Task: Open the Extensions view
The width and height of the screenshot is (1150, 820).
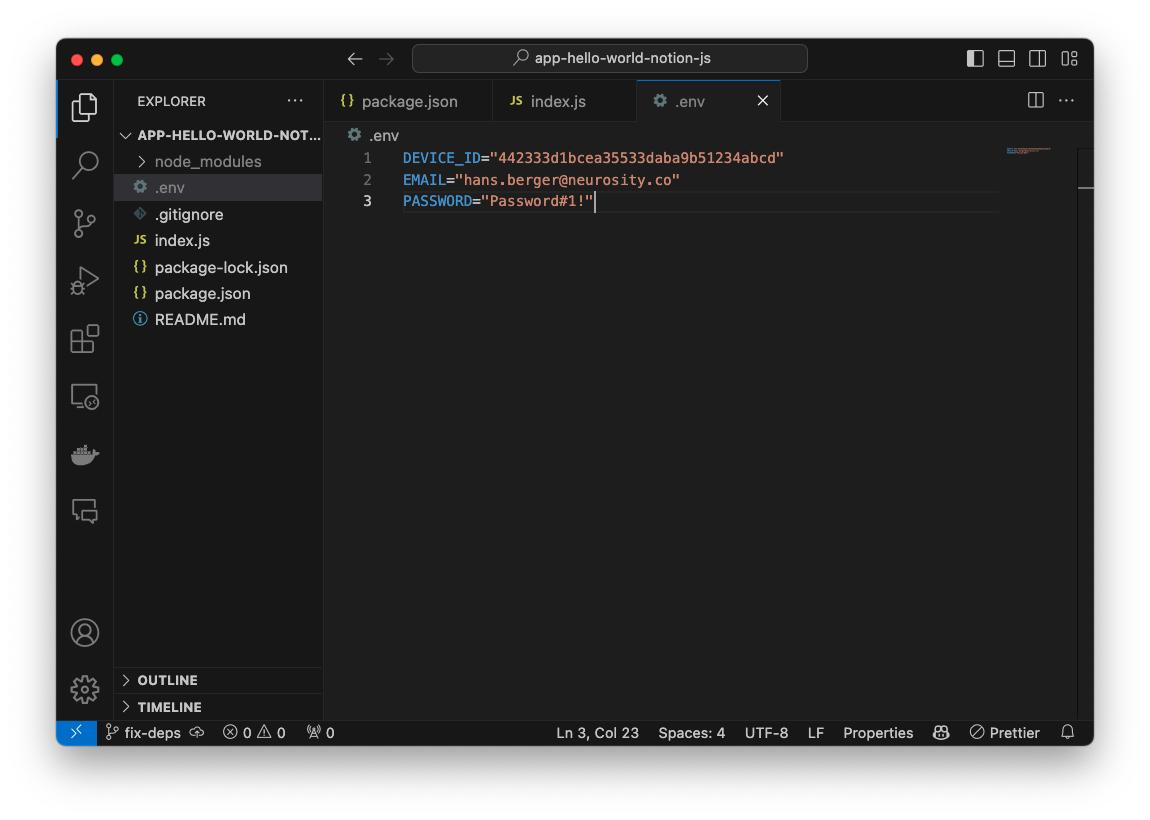Action: (x=85, y=339)
